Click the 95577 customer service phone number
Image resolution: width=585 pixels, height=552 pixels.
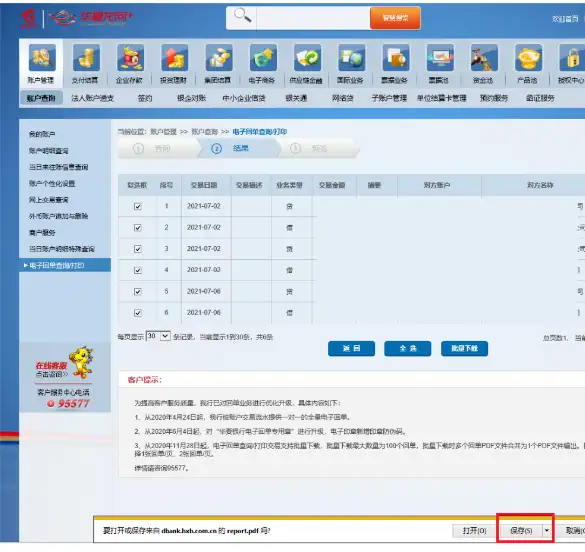73,403
